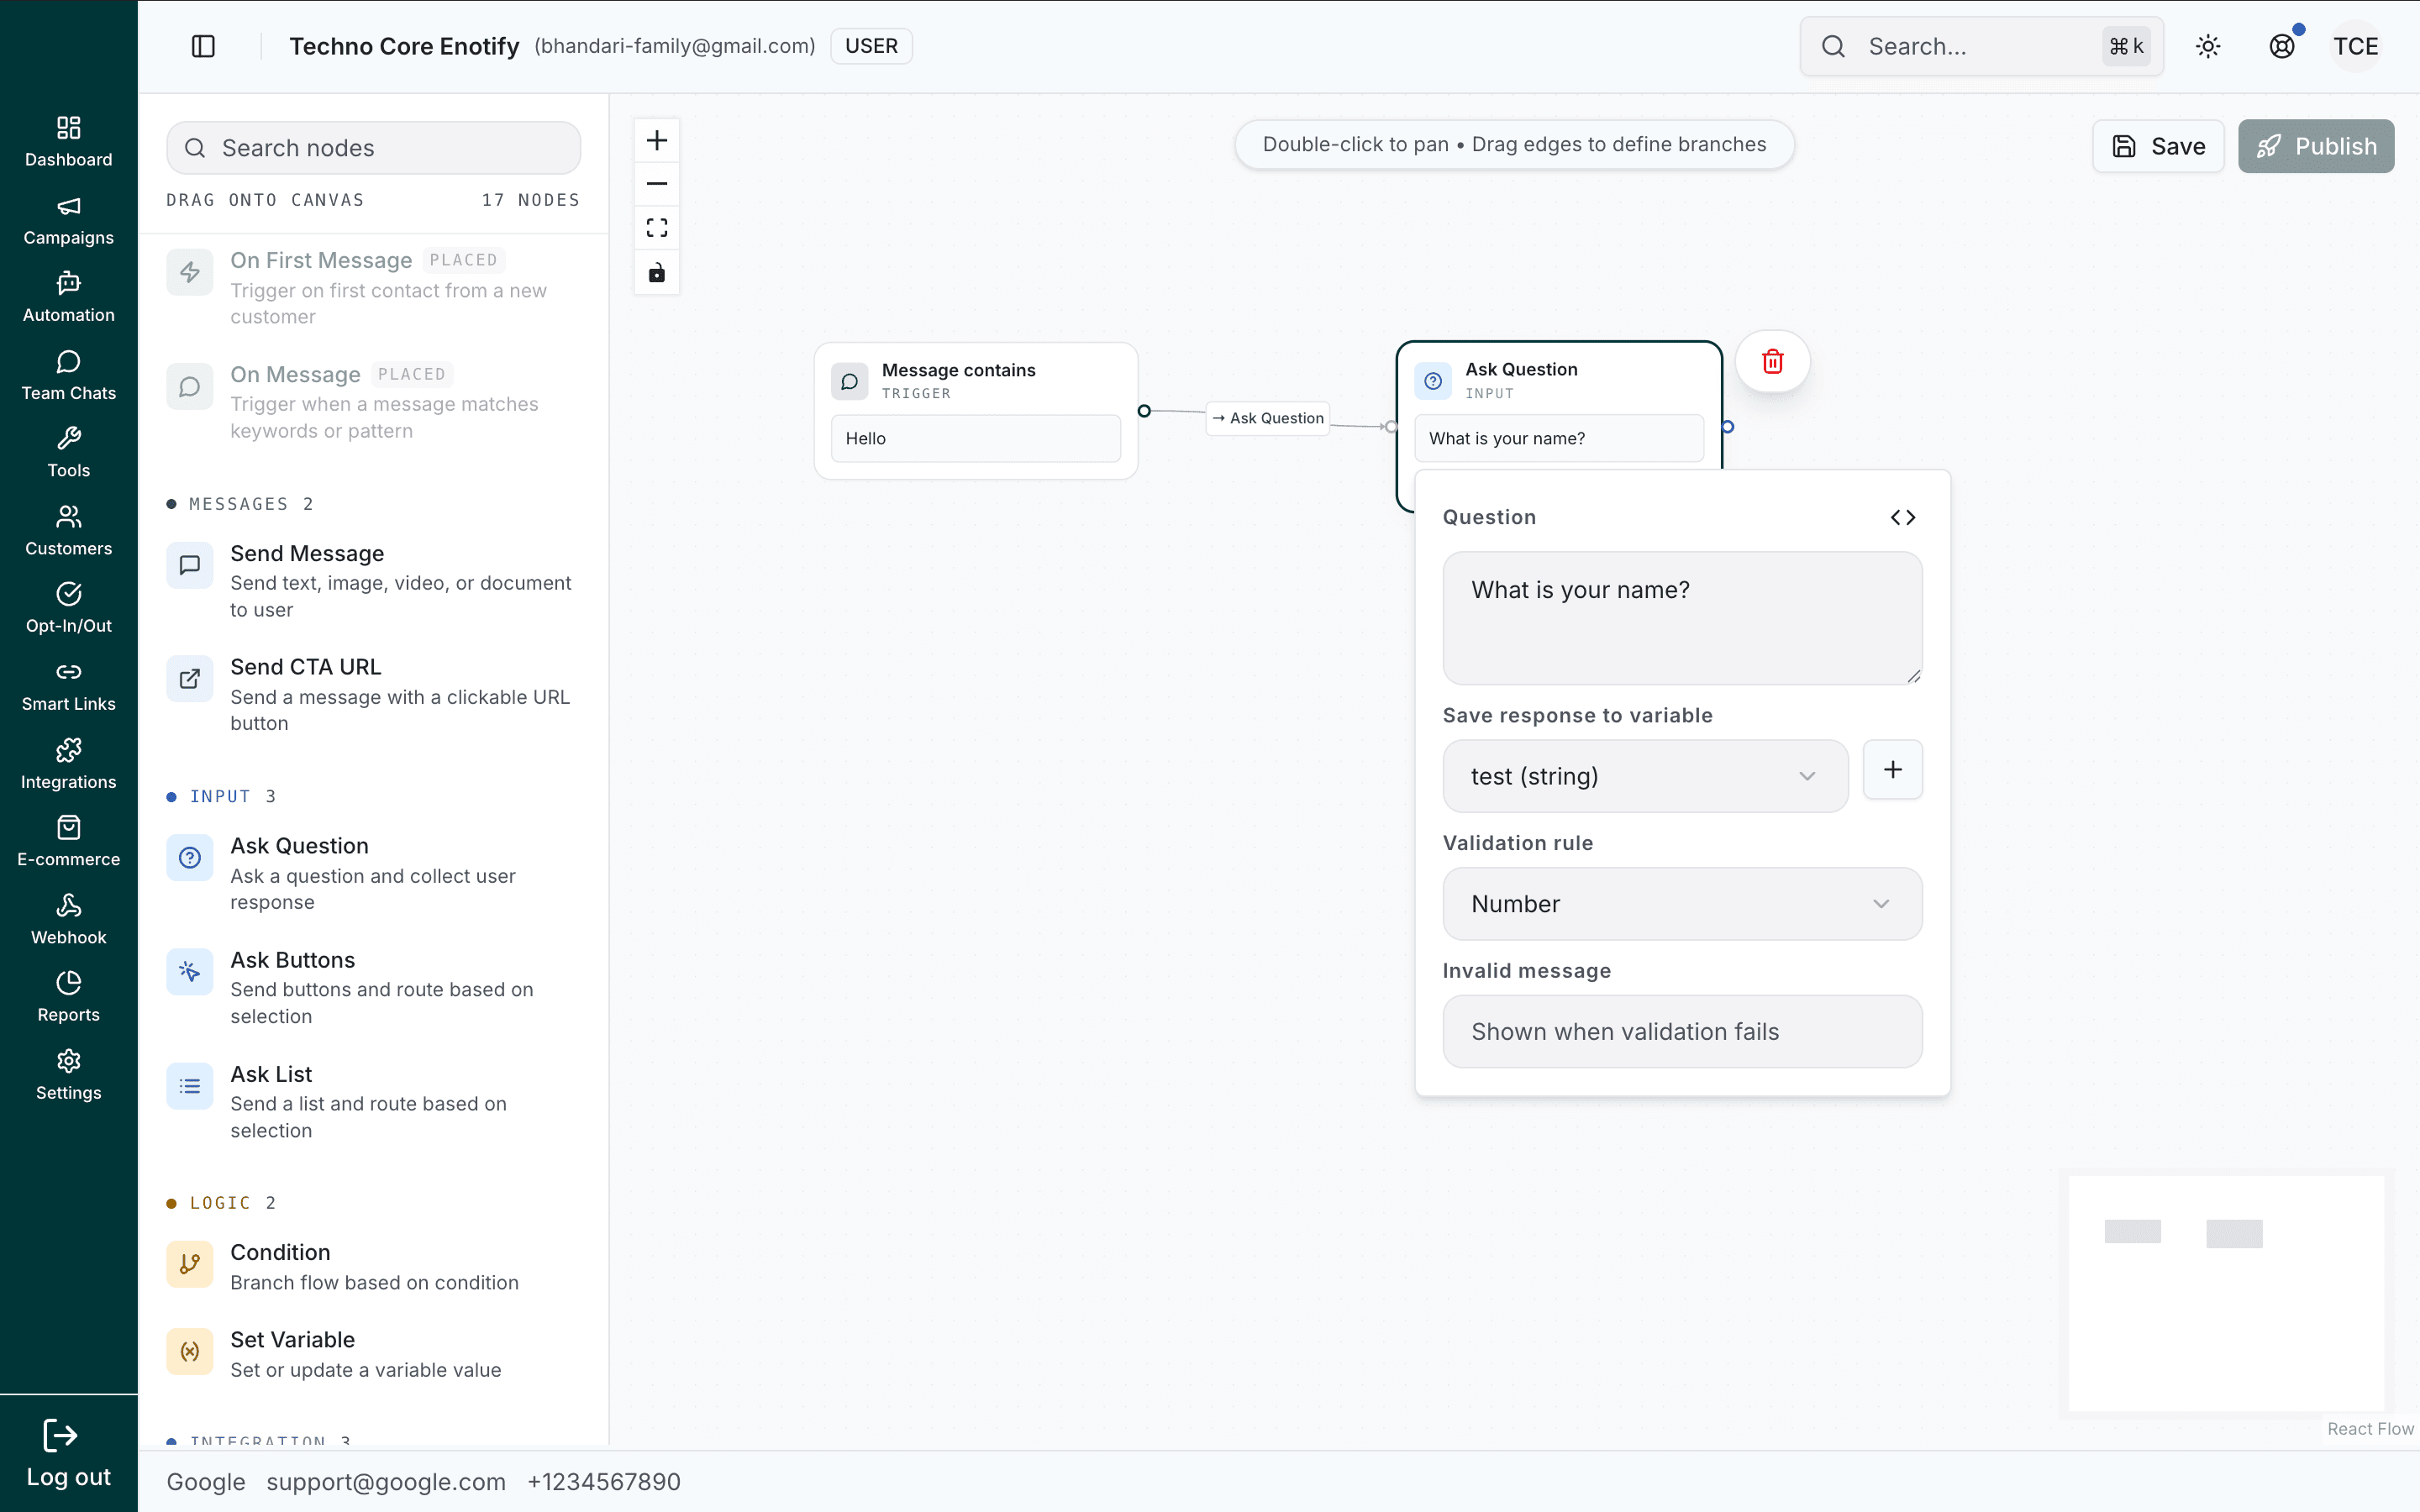The height and width of the screenshot is (1512, 2420).
Task: Open Customers page
Action: (x=68, y=531)
